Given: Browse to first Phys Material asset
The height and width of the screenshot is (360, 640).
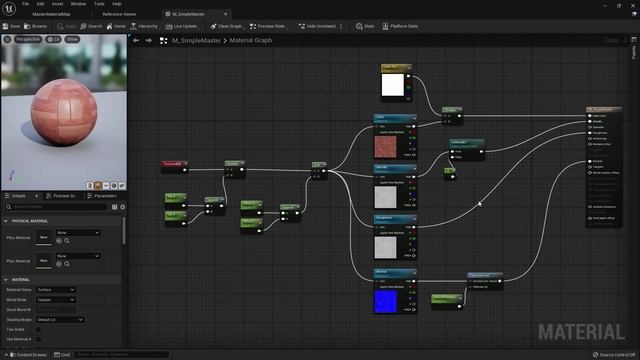Looking at the screenshot, I should 67,241.
